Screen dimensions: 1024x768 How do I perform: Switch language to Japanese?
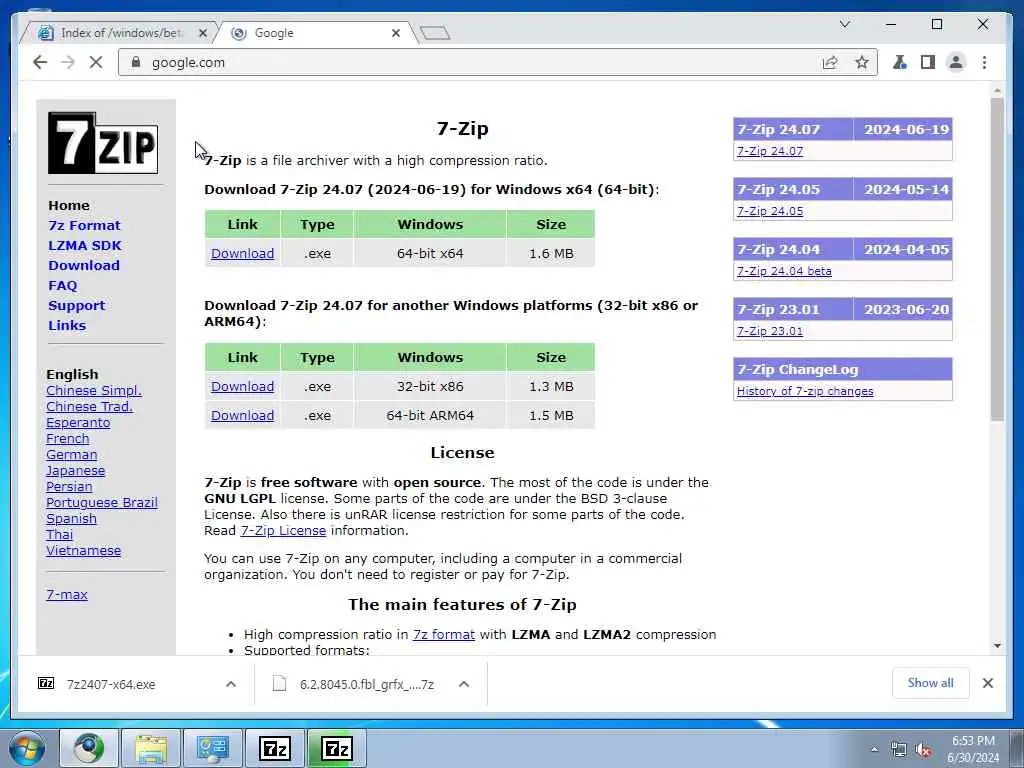click(x=75, y=470)
